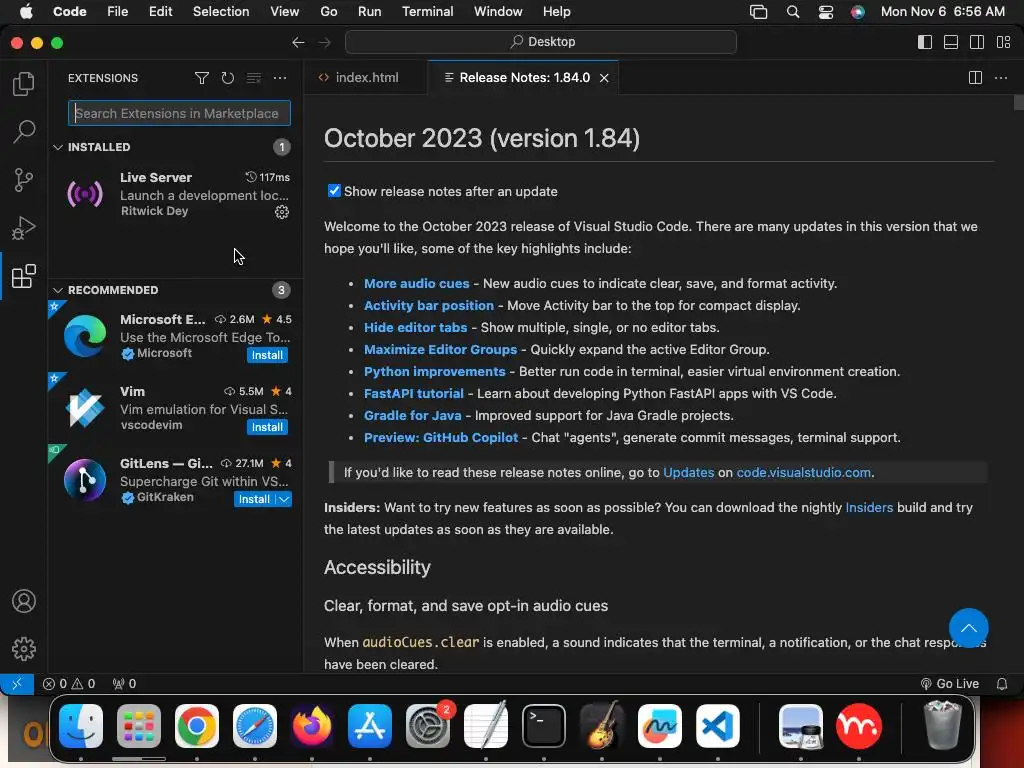Image resolution: width=1024 pixels, height=768 pixels.
Task: Install the Microsoft Edge Tools extension
Action: coord(267,355)
